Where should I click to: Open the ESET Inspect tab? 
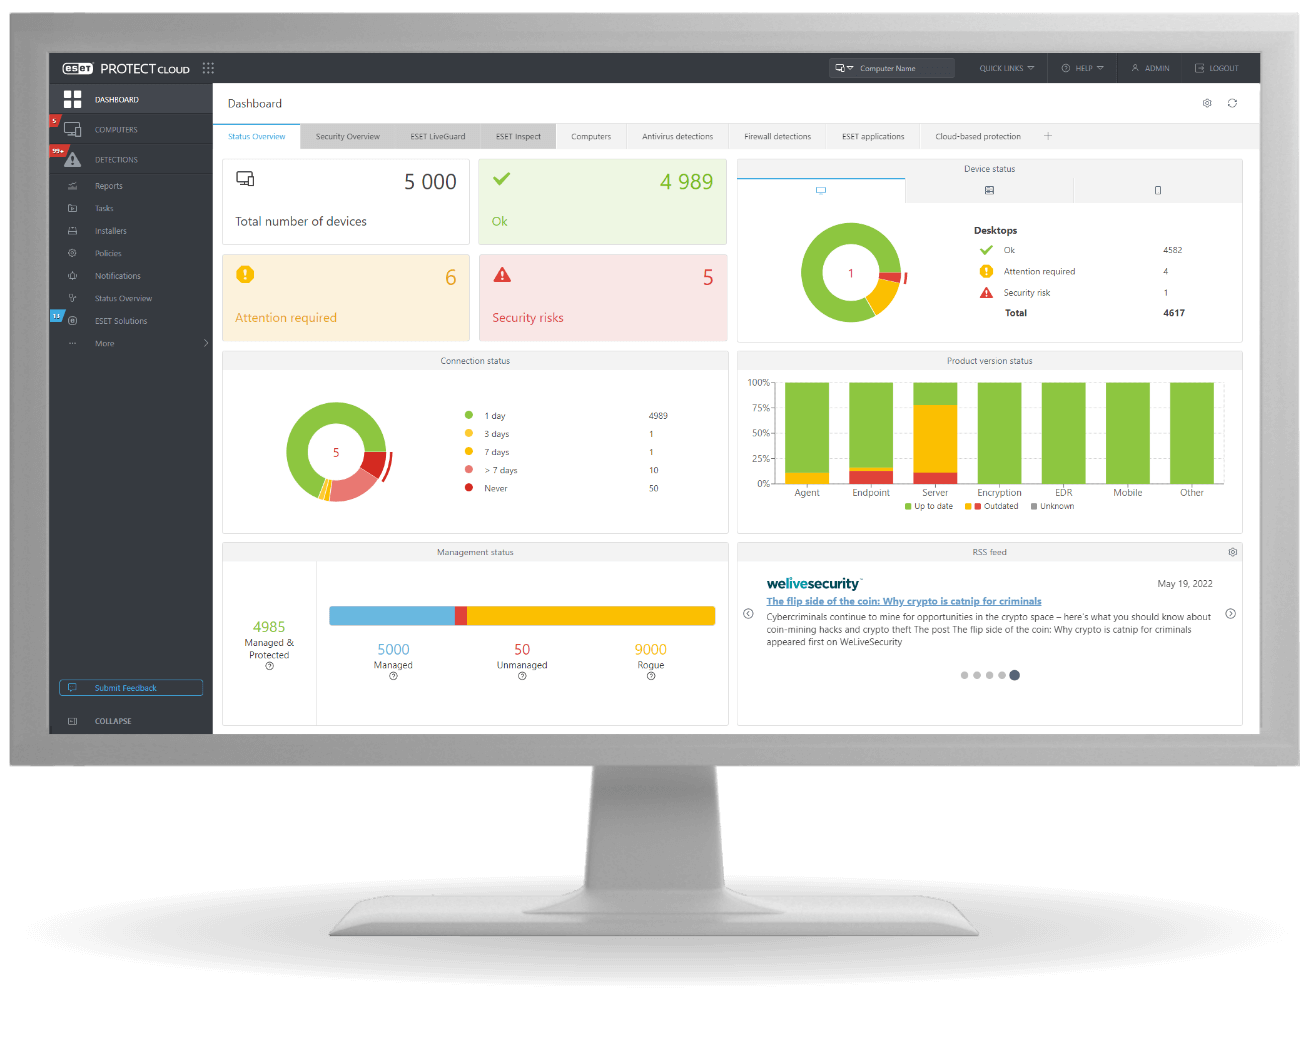518,136
